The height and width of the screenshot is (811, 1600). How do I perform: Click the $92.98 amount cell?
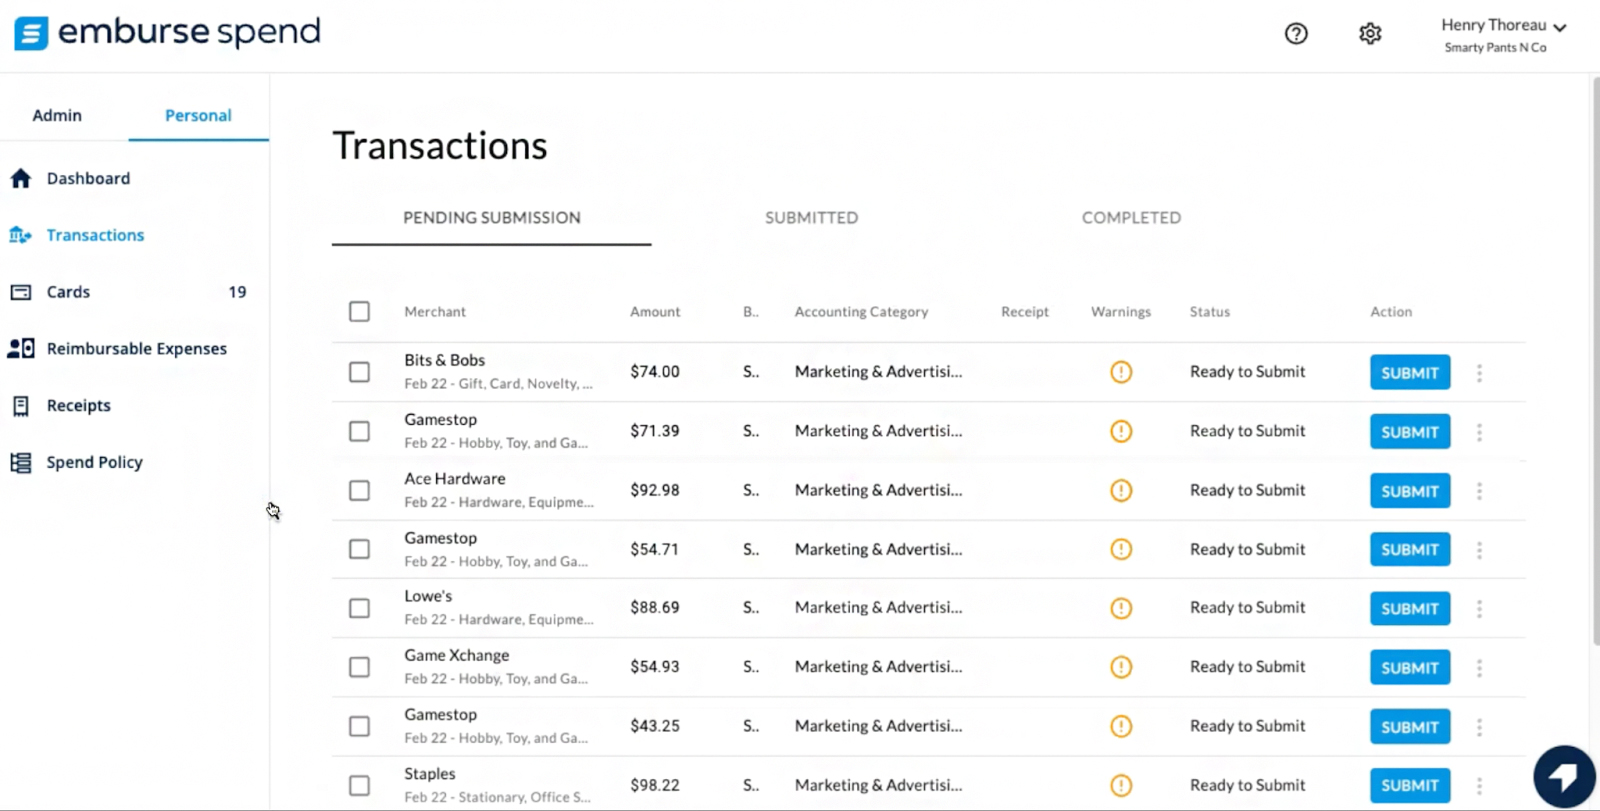[x=655, y=490]
